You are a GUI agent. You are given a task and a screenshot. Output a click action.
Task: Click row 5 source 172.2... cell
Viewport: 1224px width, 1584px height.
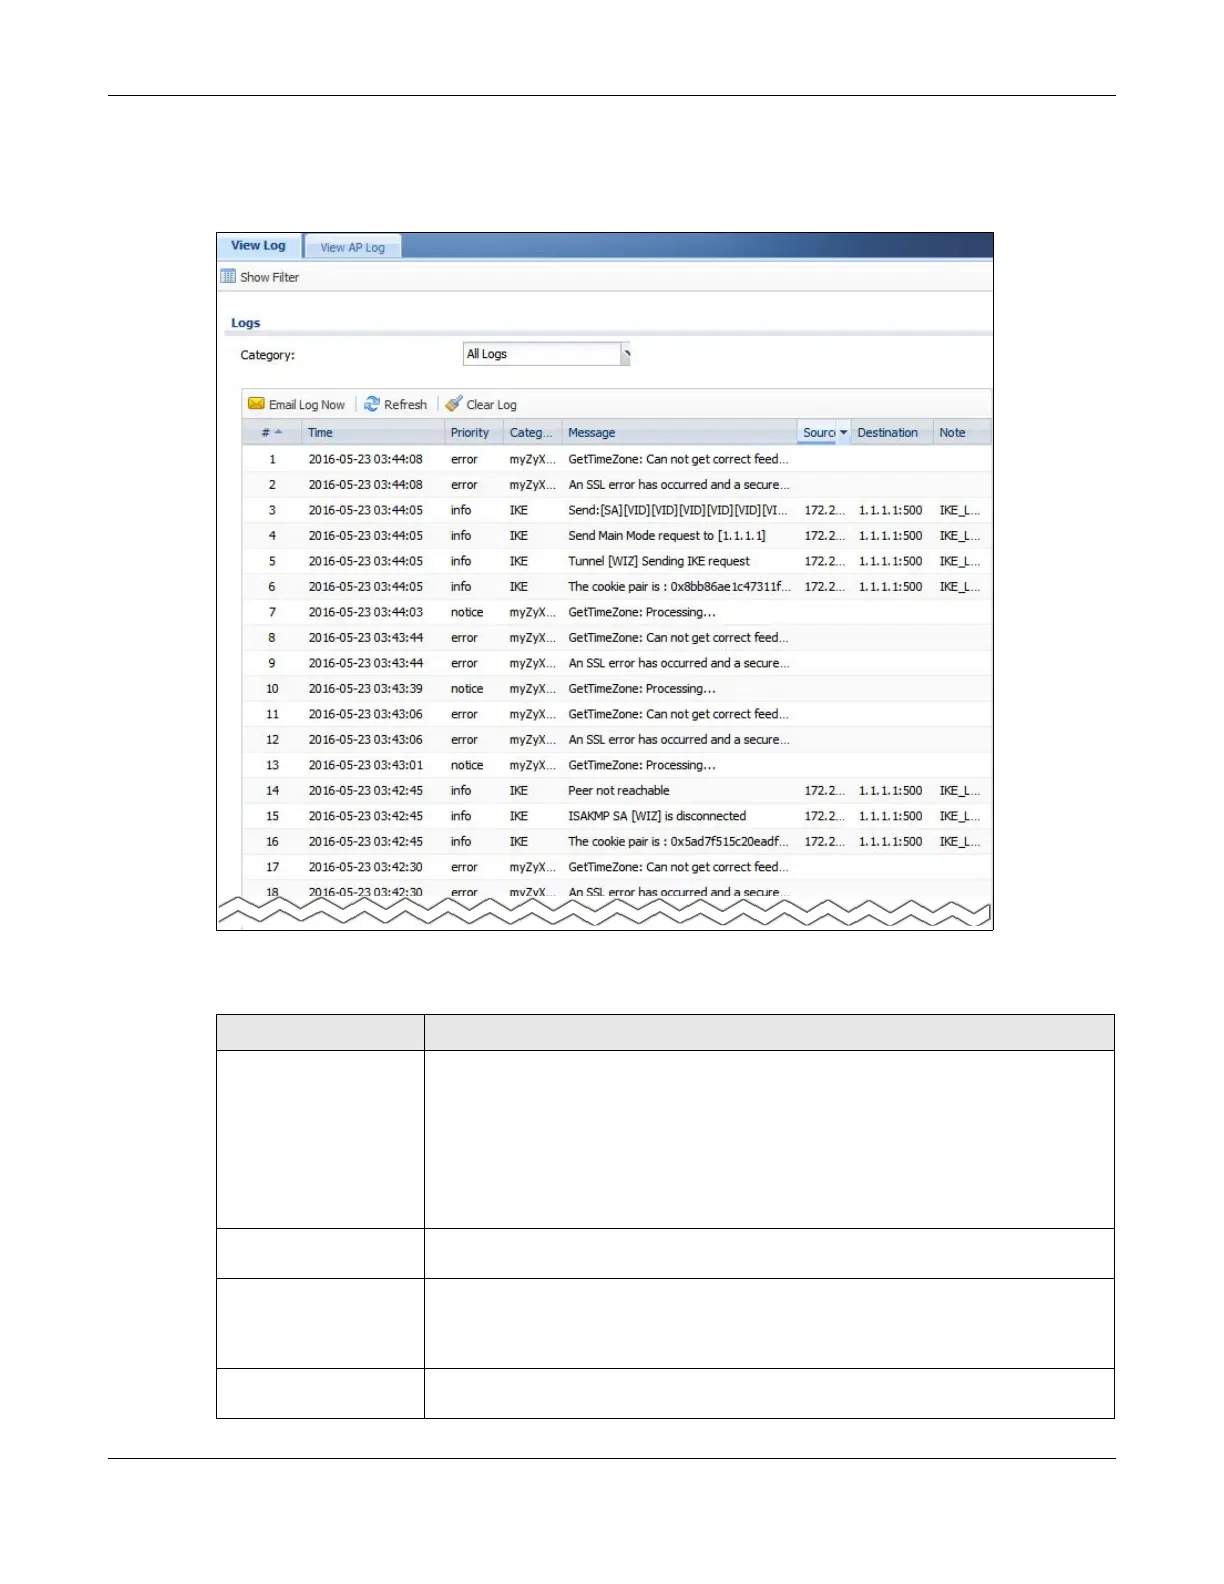[824, 561]
